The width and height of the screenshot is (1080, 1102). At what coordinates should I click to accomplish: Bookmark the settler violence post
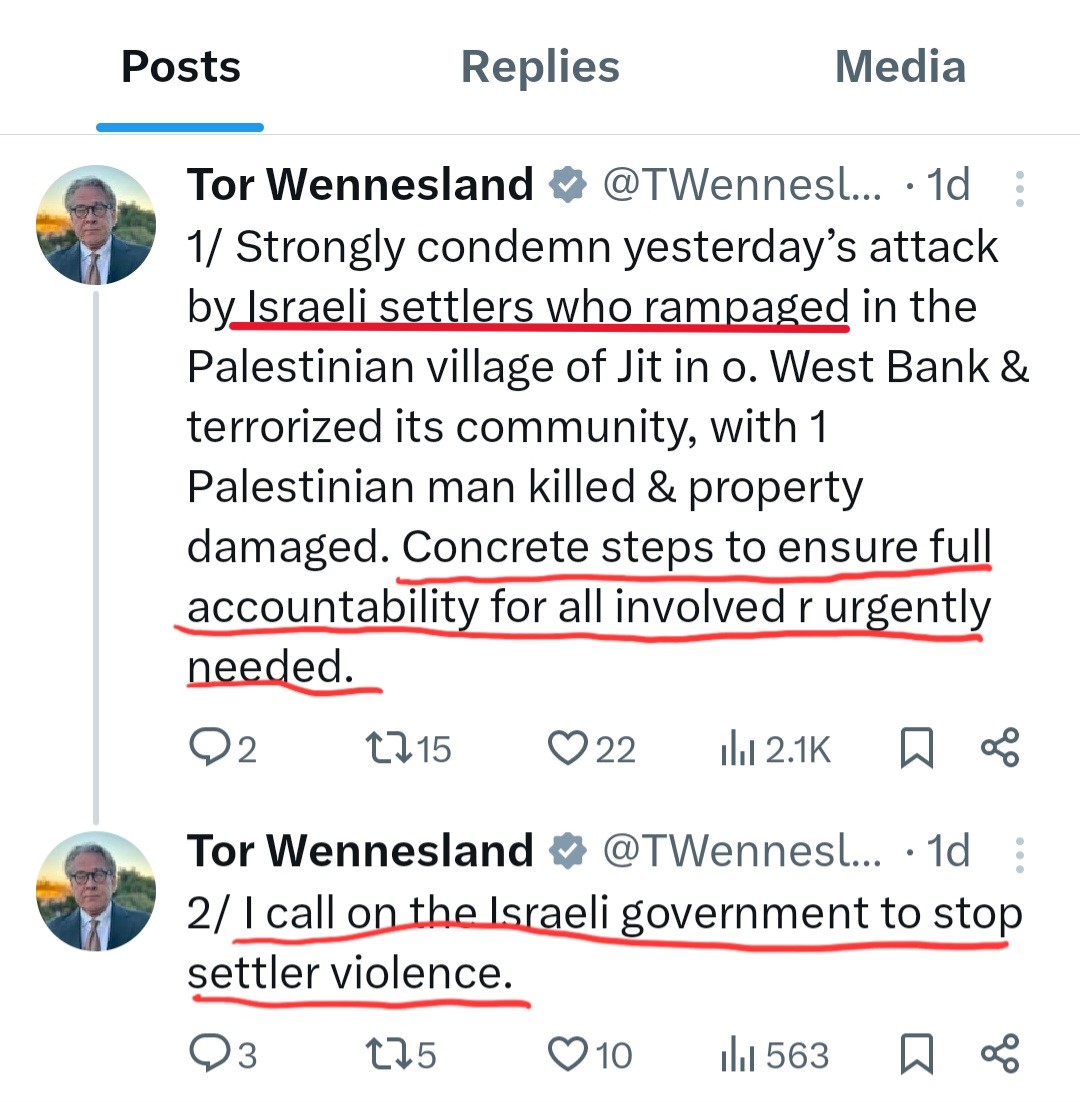(916, 1054)
